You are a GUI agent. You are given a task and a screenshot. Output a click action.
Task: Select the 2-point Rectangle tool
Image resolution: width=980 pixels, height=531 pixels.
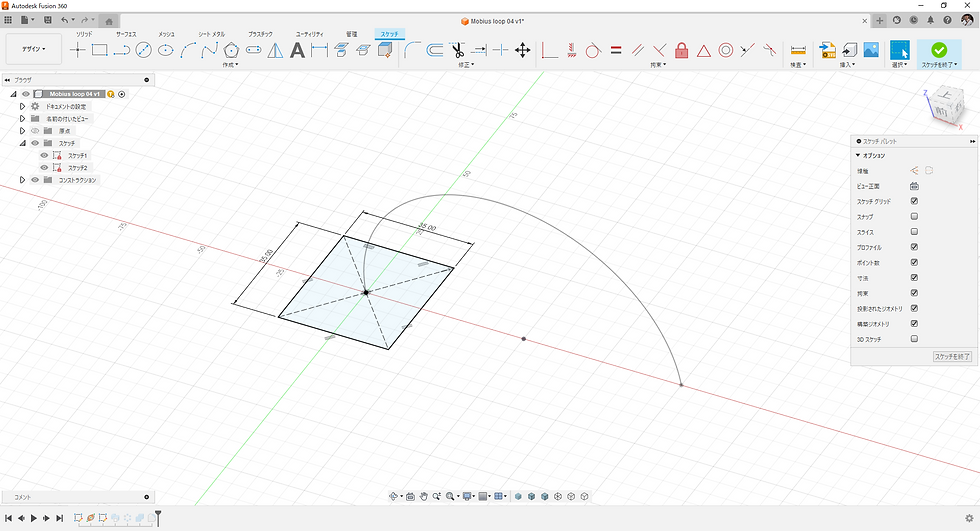(x=99, y=50)
